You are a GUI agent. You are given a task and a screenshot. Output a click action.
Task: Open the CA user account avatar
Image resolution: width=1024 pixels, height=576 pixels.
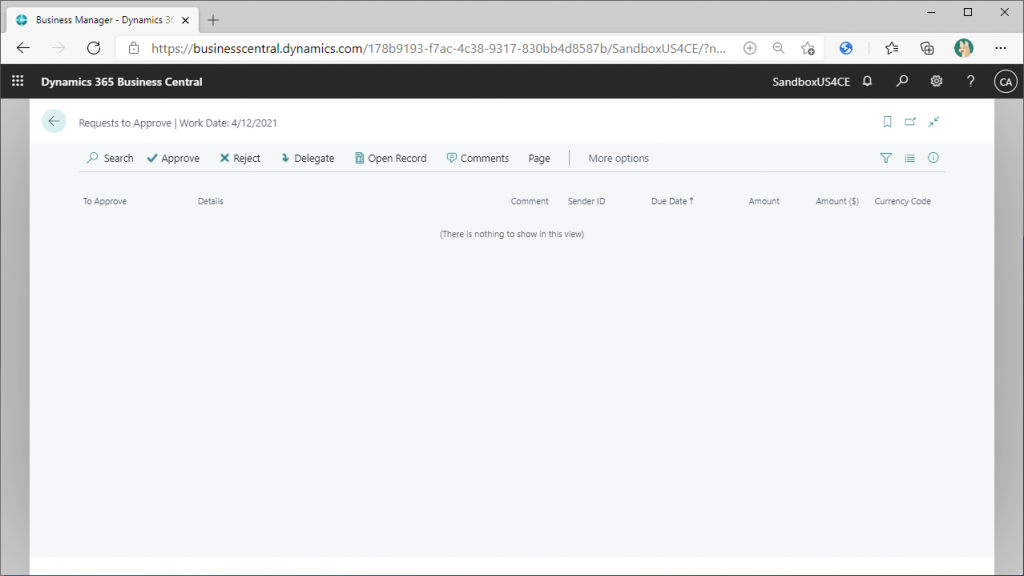[x=1006, y=82]
